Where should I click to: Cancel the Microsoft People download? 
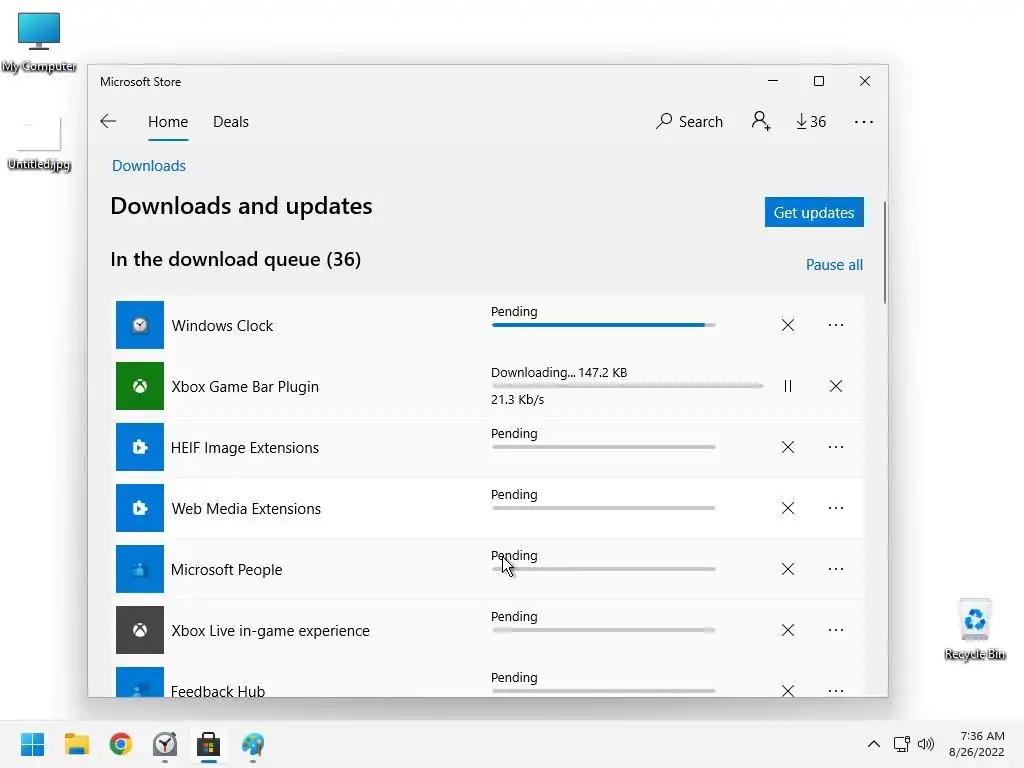point(788,569)
